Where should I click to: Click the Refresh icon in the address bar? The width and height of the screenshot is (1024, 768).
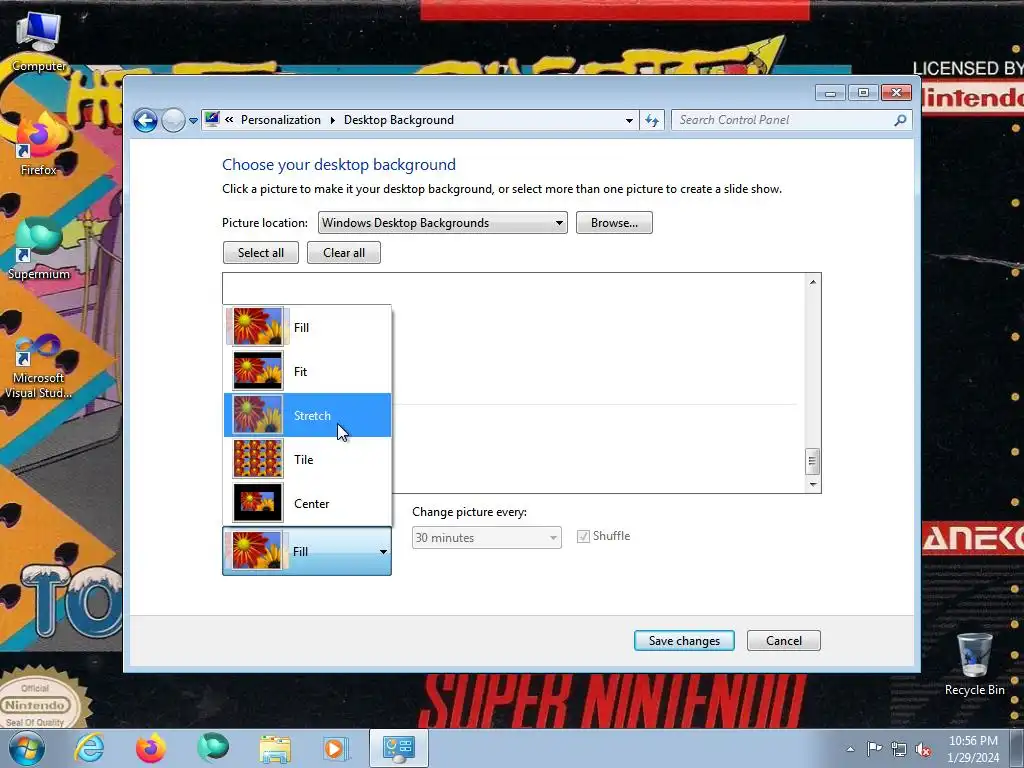click(x=652, y=120)
